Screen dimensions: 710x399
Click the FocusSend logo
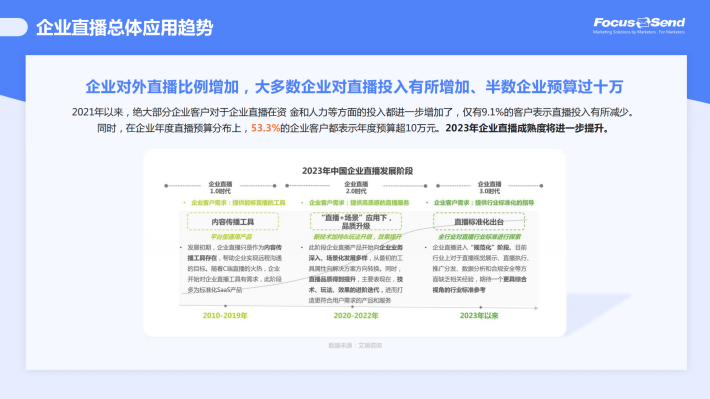point(639,25)
